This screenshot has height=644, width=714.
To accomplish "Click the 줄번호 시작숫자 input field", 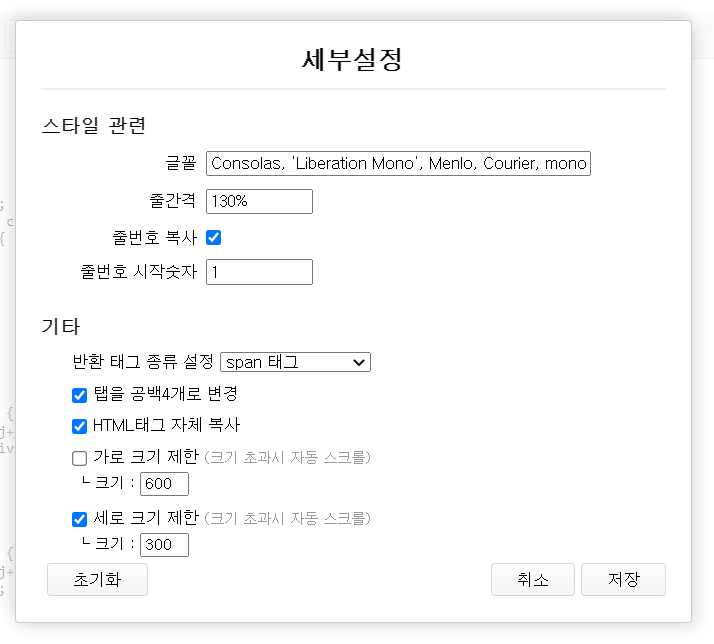I will (x=259, y=272).
